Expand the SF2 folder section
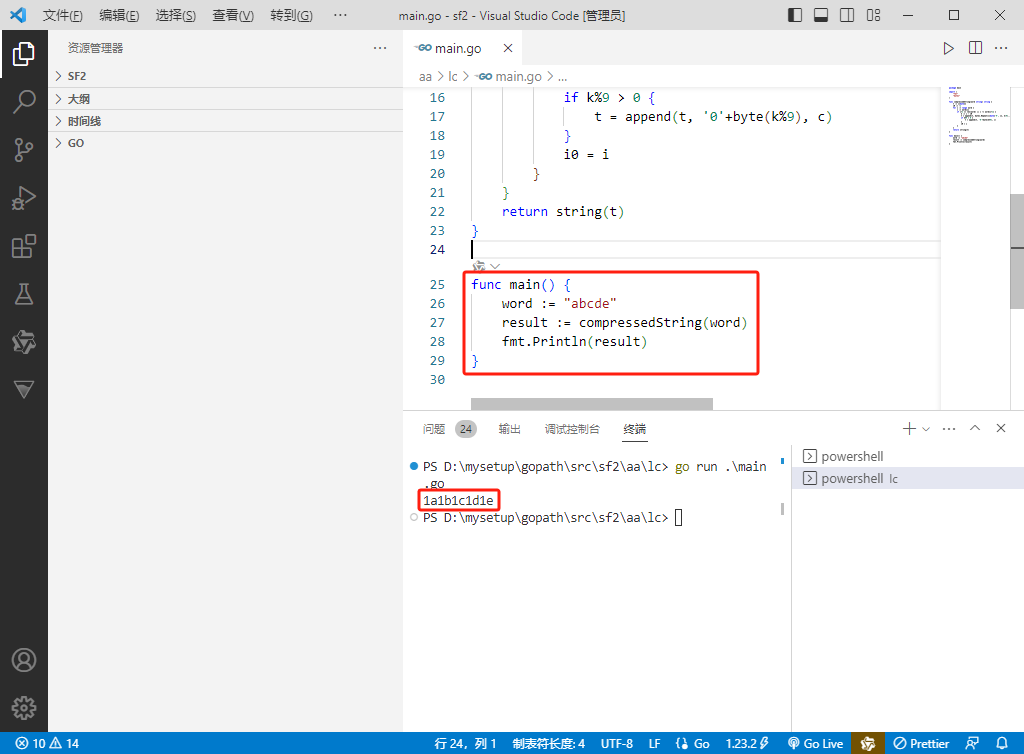This screenshot has height=754, width=1024. tap(226, 76)
